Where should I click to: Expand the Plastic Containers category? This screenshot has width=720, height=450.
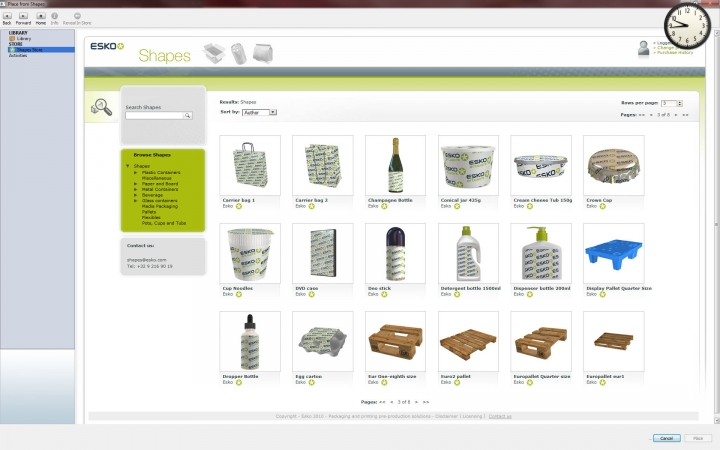click(136, 172)
